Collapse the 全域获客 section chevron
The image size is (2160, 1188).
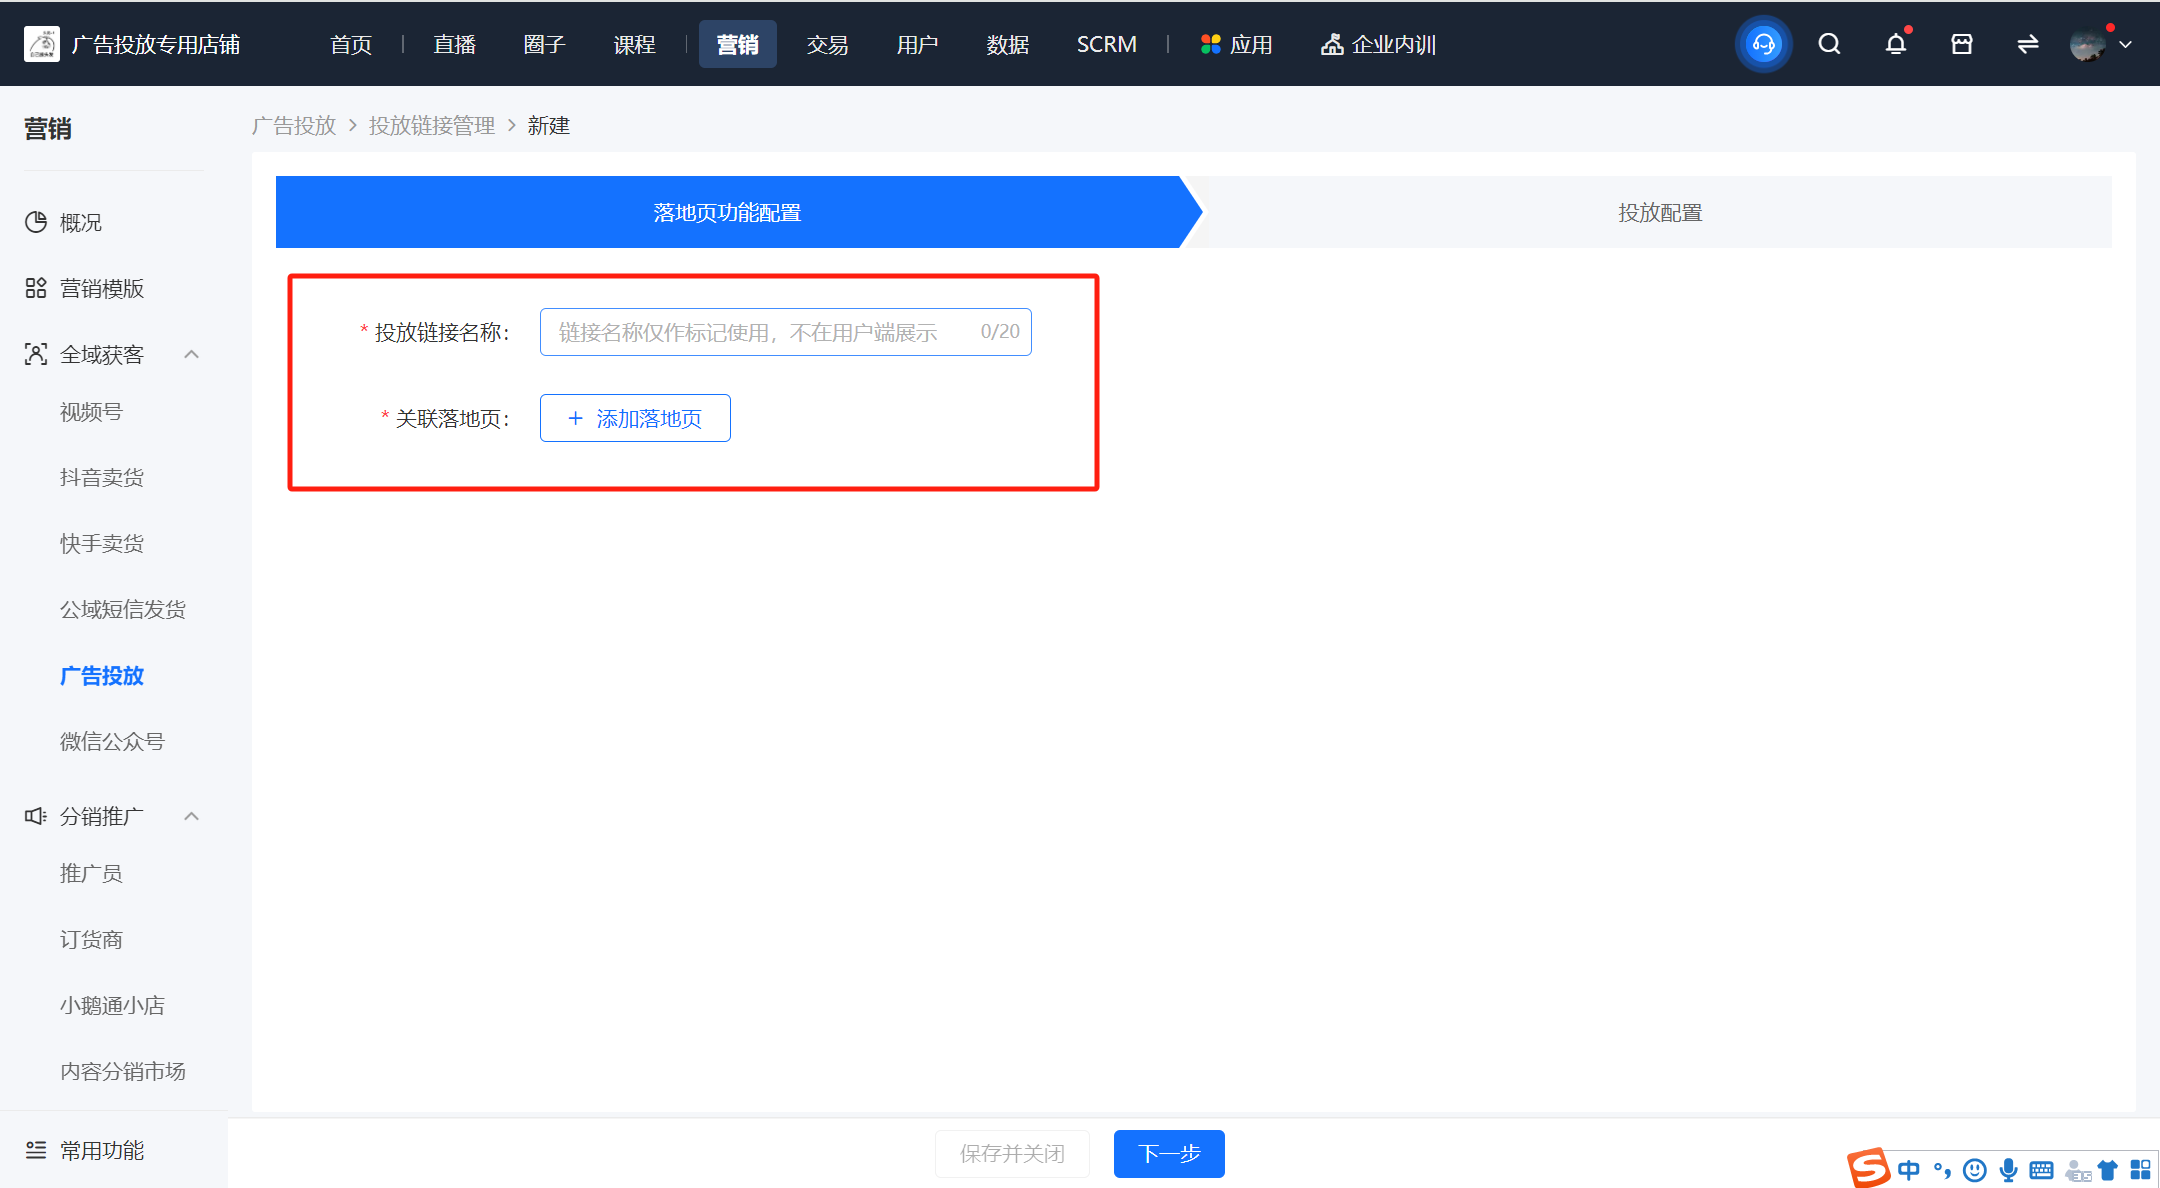point(192,354)
